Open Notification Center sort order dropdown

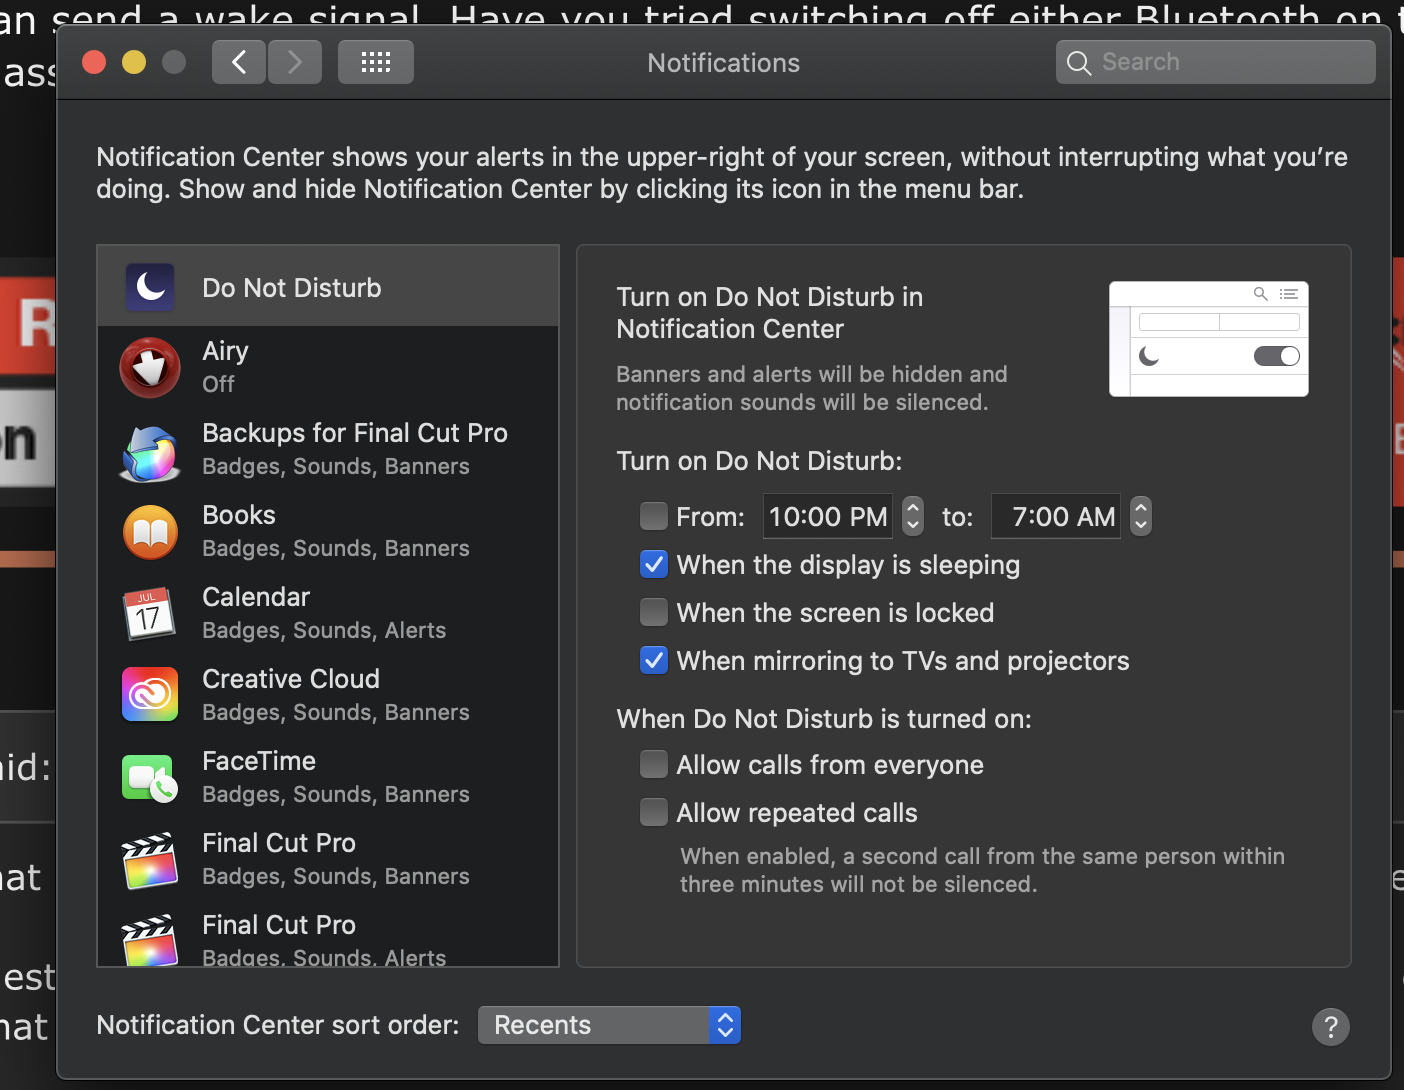coord(609,1025)
